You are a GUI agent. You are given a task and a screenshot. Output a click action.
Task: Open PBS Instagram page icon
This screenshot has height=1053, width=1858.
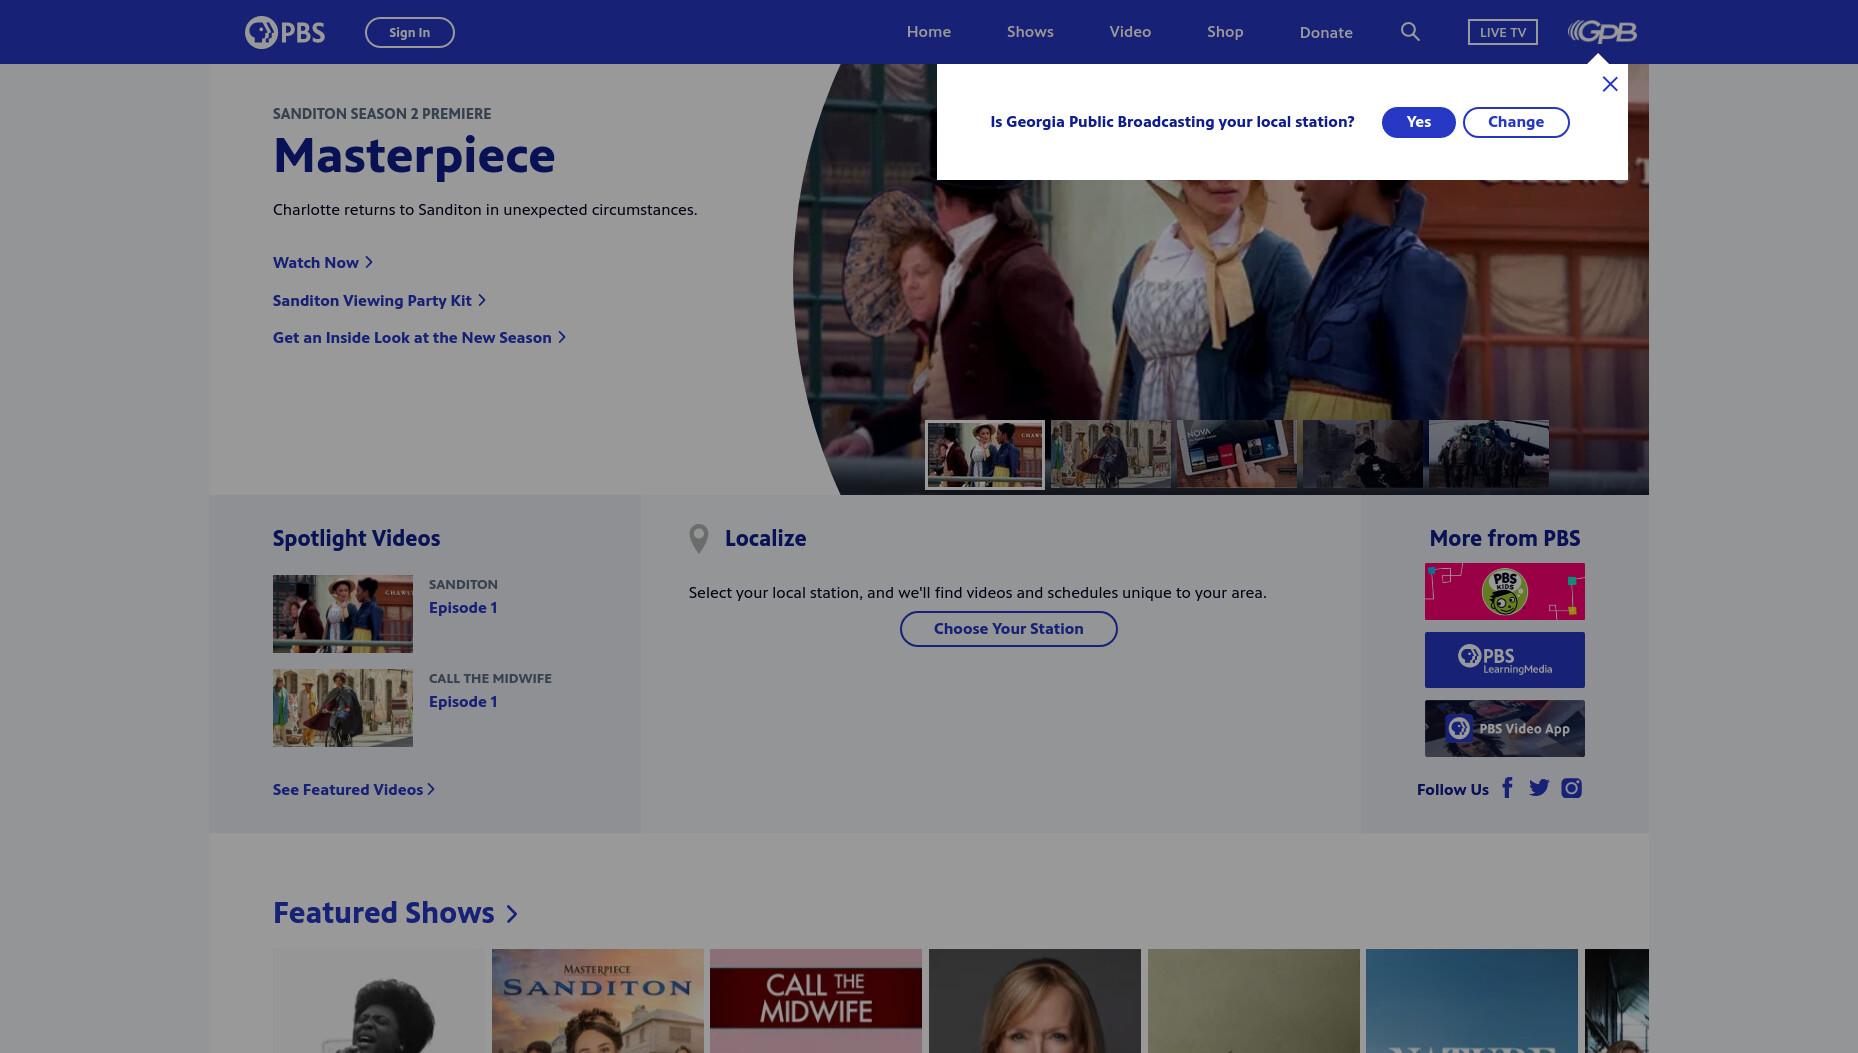(x=1572, y=788)
